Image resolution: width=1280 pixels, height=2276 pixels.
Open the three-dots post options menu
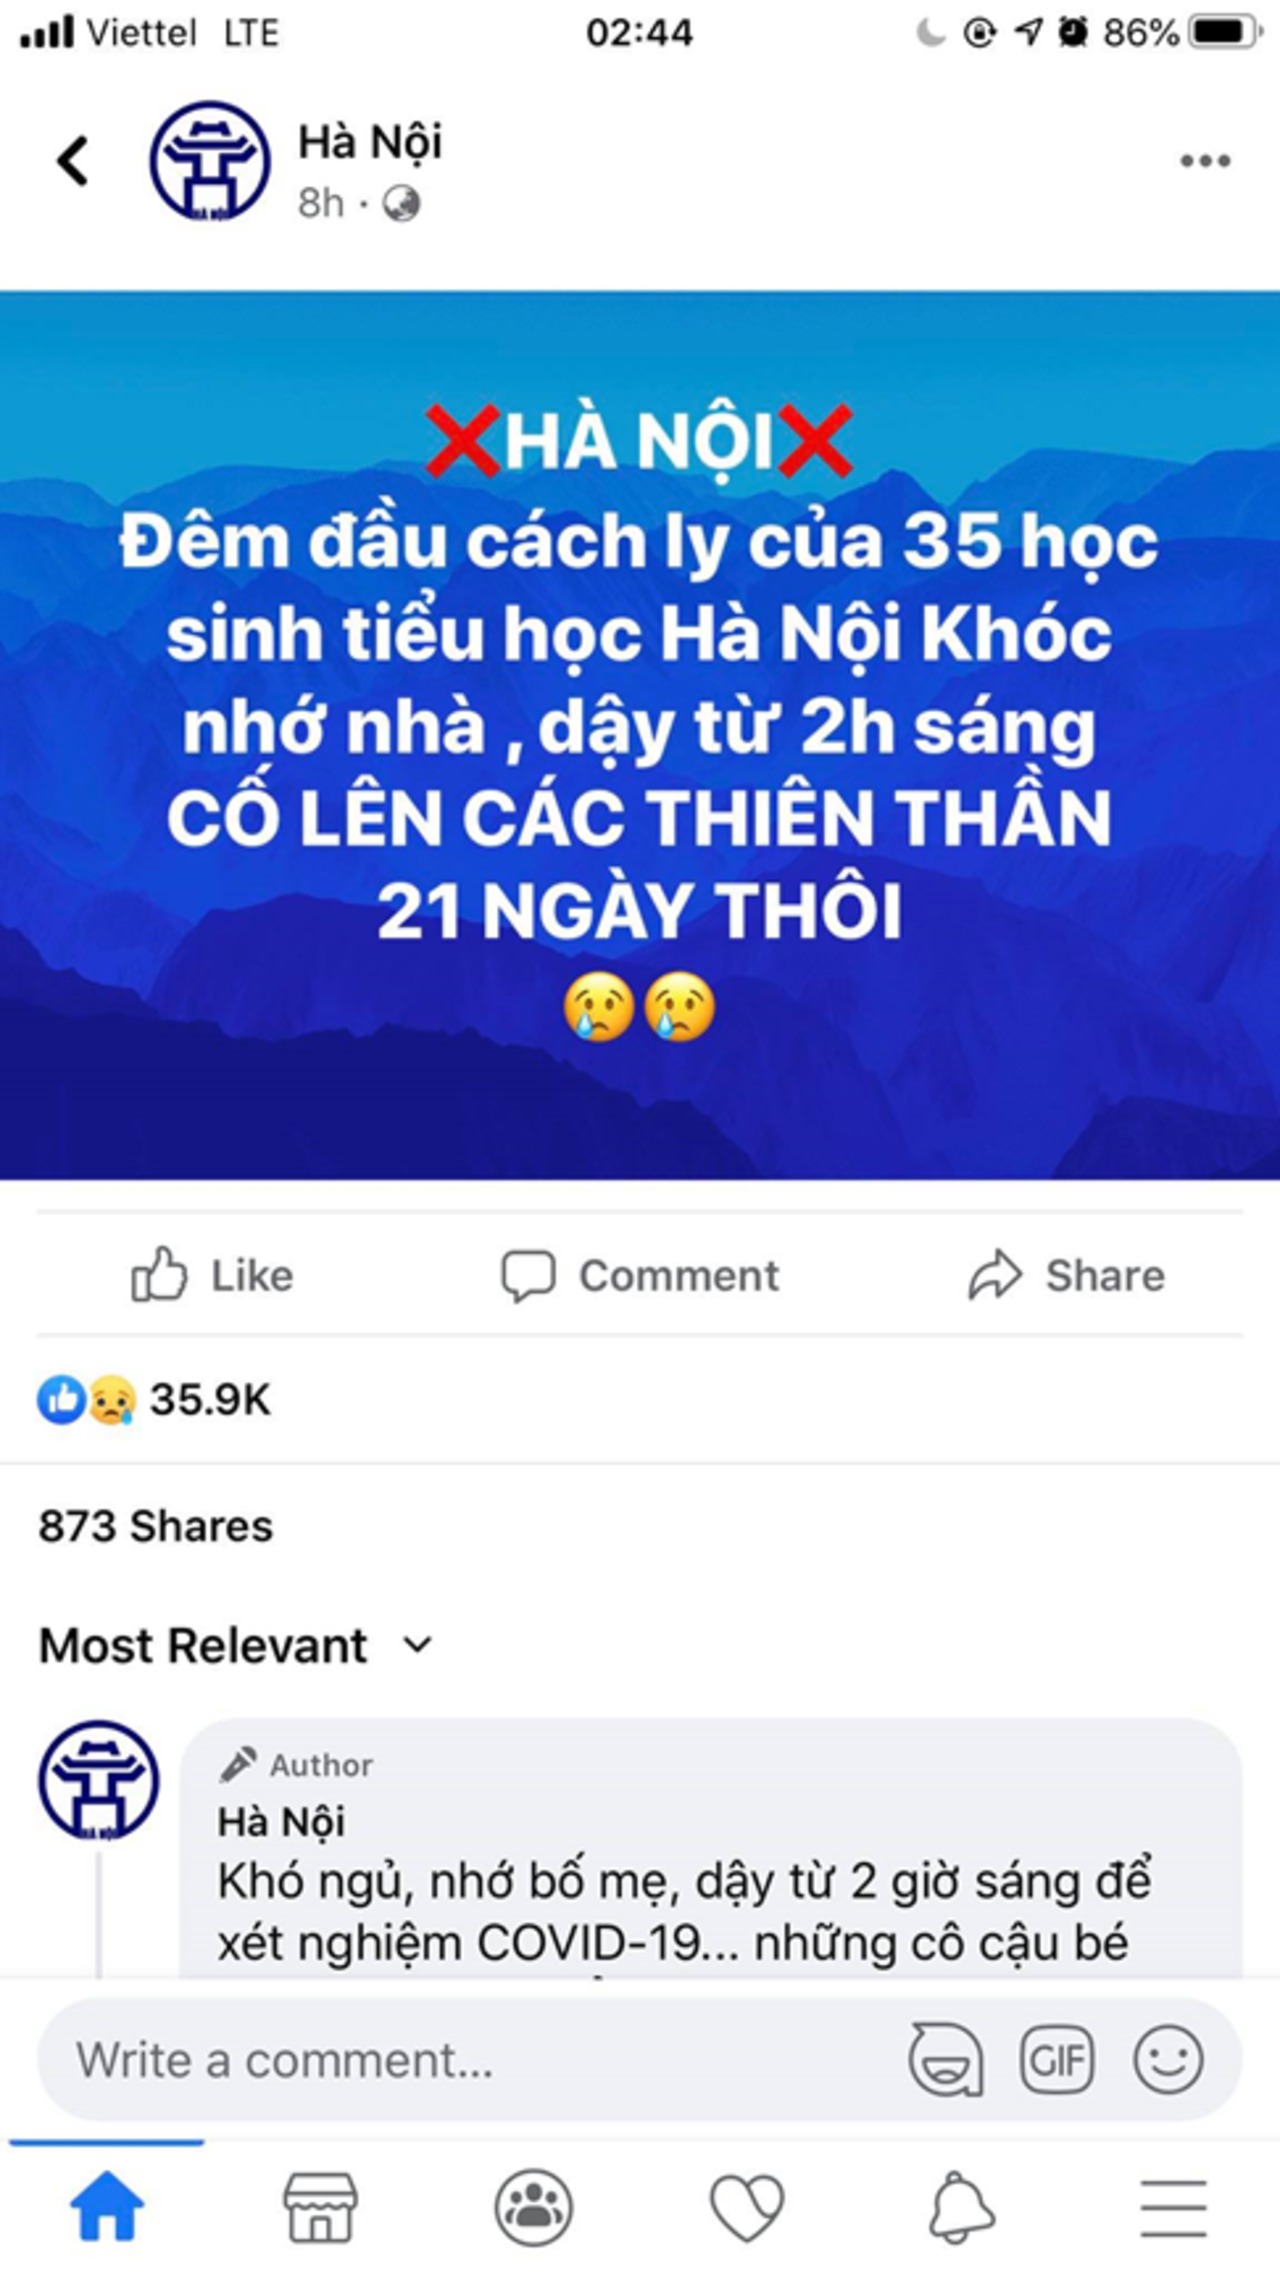coord(1204,161)
